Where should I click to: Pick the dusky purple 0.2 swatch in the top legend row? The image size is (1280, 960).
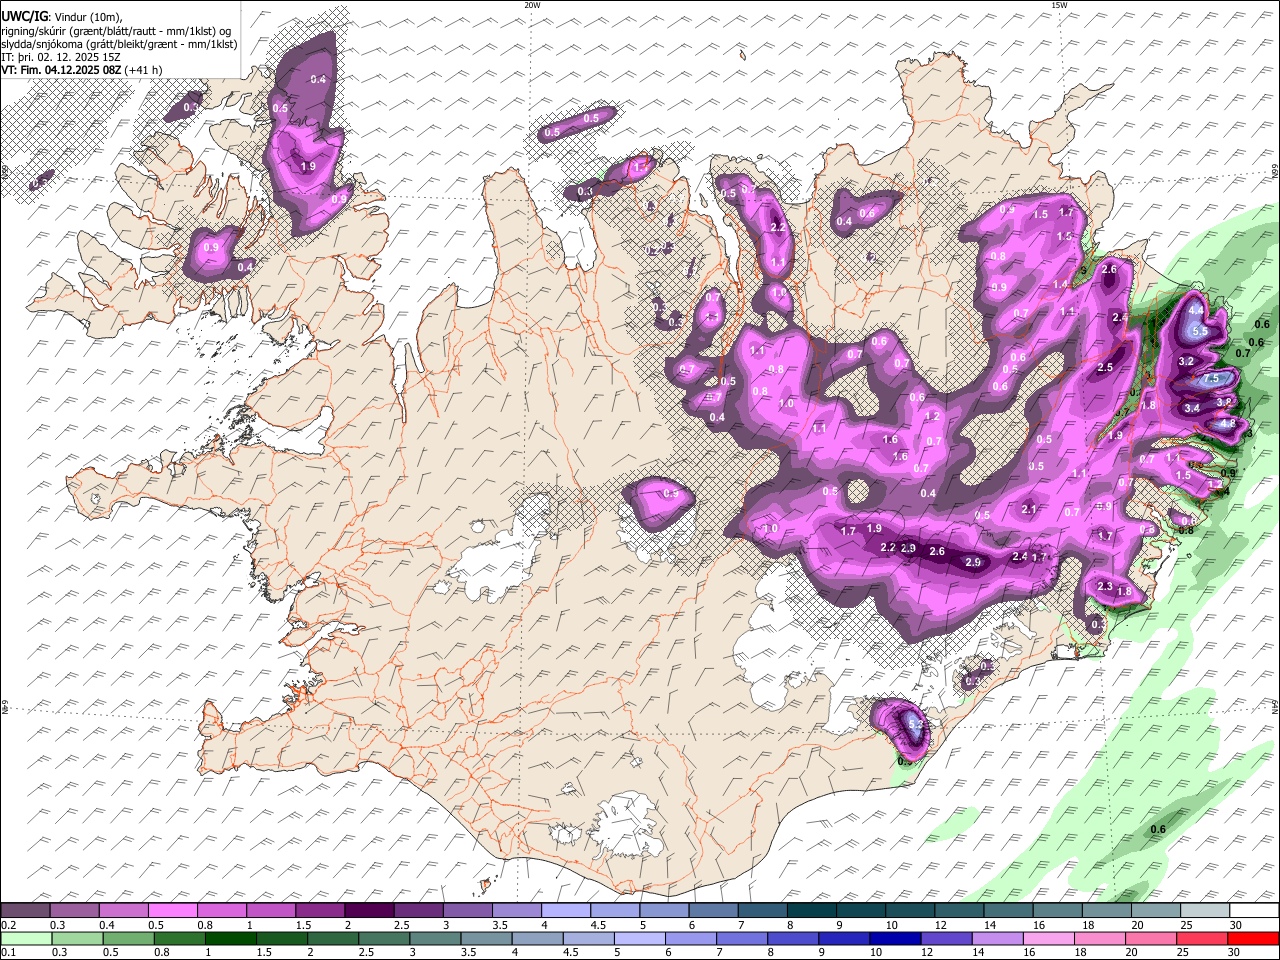tap(25, 910)
